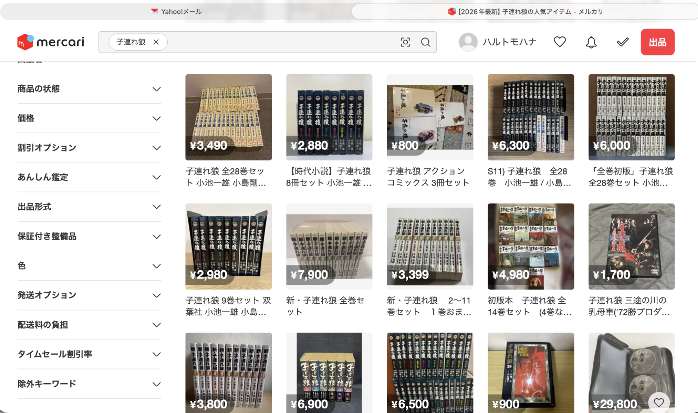The height and width of the screenshot is (413, 698).
Task: Expand the 発送オプション filter
Action: [89, 295]
